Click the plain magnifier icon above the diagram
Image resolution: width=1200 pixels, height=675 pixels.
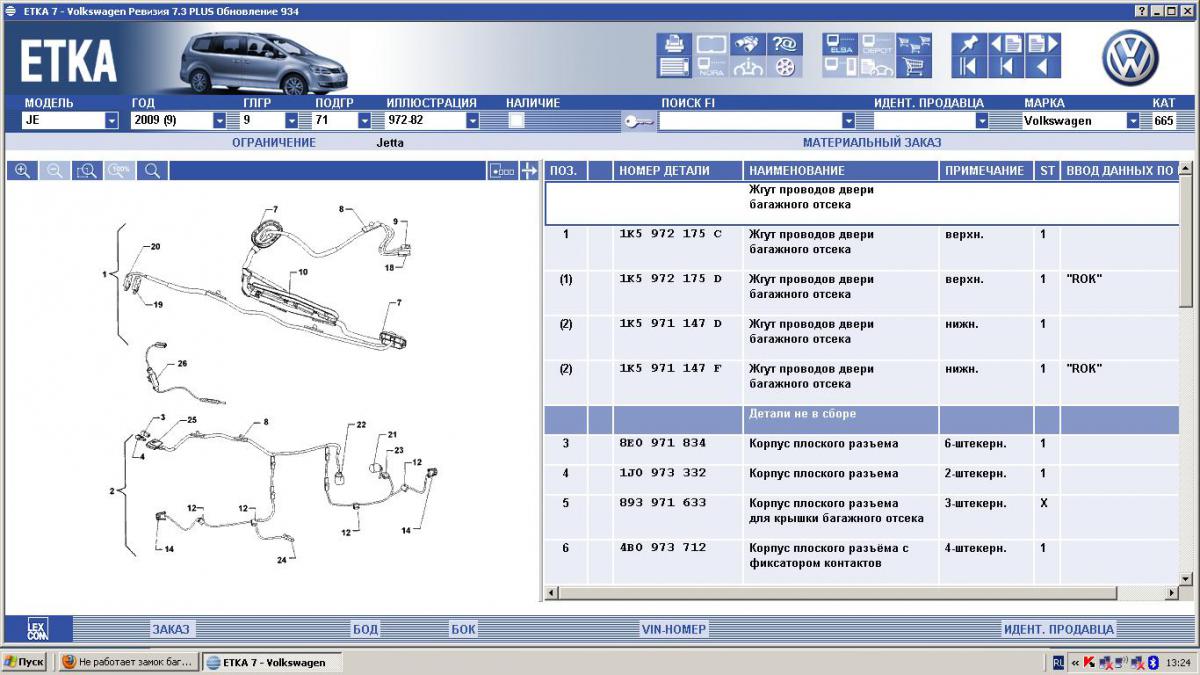pos(152,171)
